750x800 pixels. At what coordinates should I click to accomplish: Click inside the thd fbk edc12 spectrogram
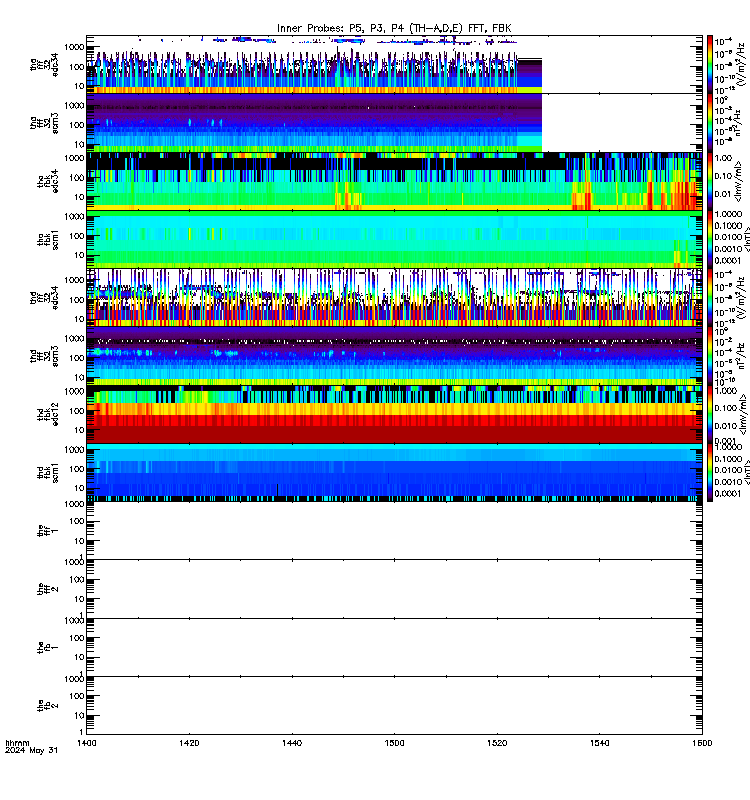tap(394, 414)
